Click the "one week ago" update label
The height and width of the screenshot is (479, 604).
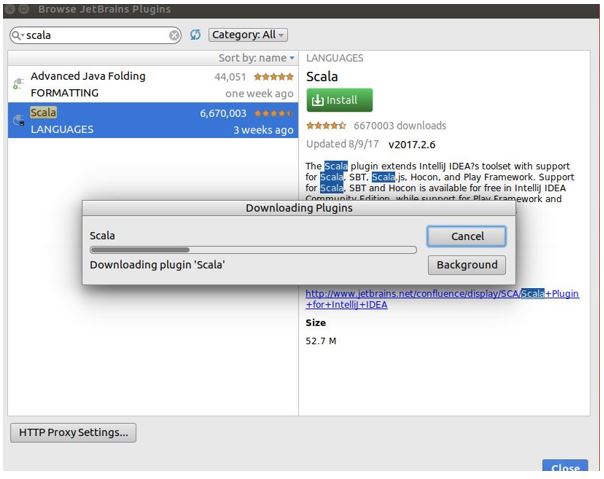[259, 94]
